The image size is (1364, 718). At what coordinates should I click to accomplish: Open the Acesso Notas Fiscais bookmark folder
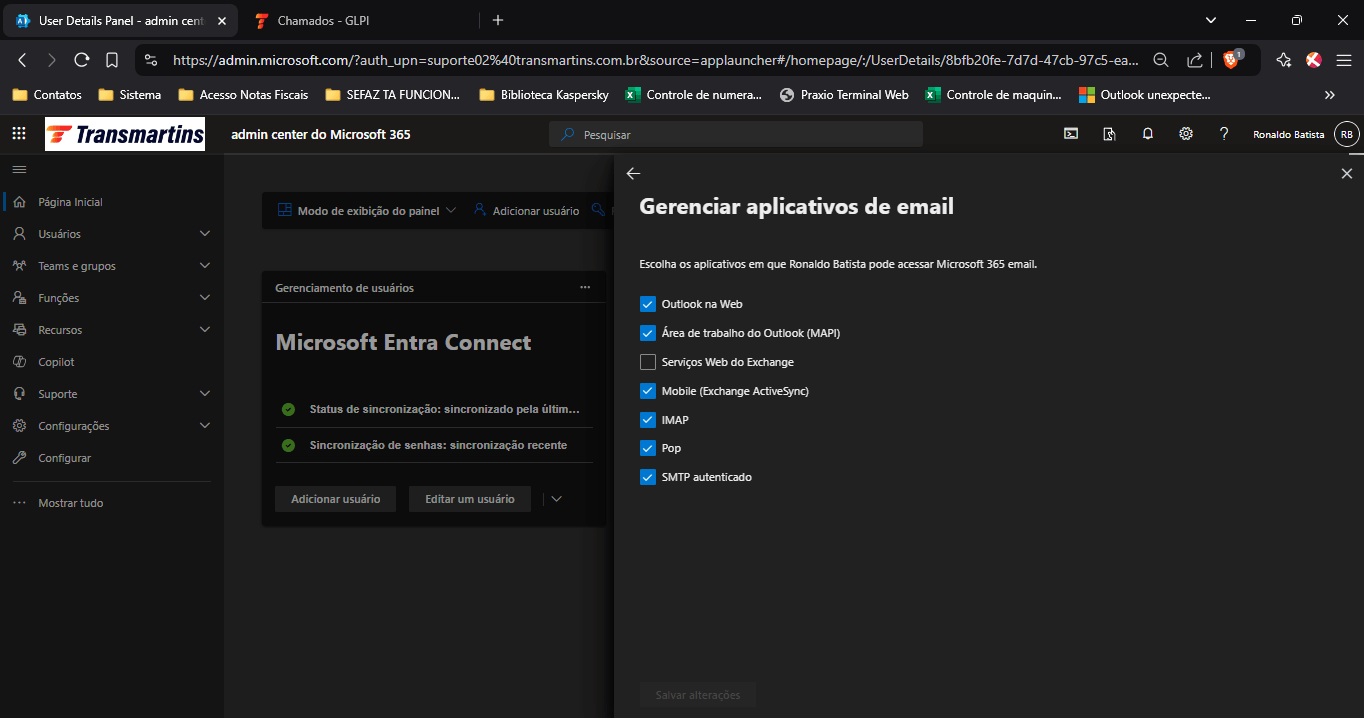coord(243,95)
